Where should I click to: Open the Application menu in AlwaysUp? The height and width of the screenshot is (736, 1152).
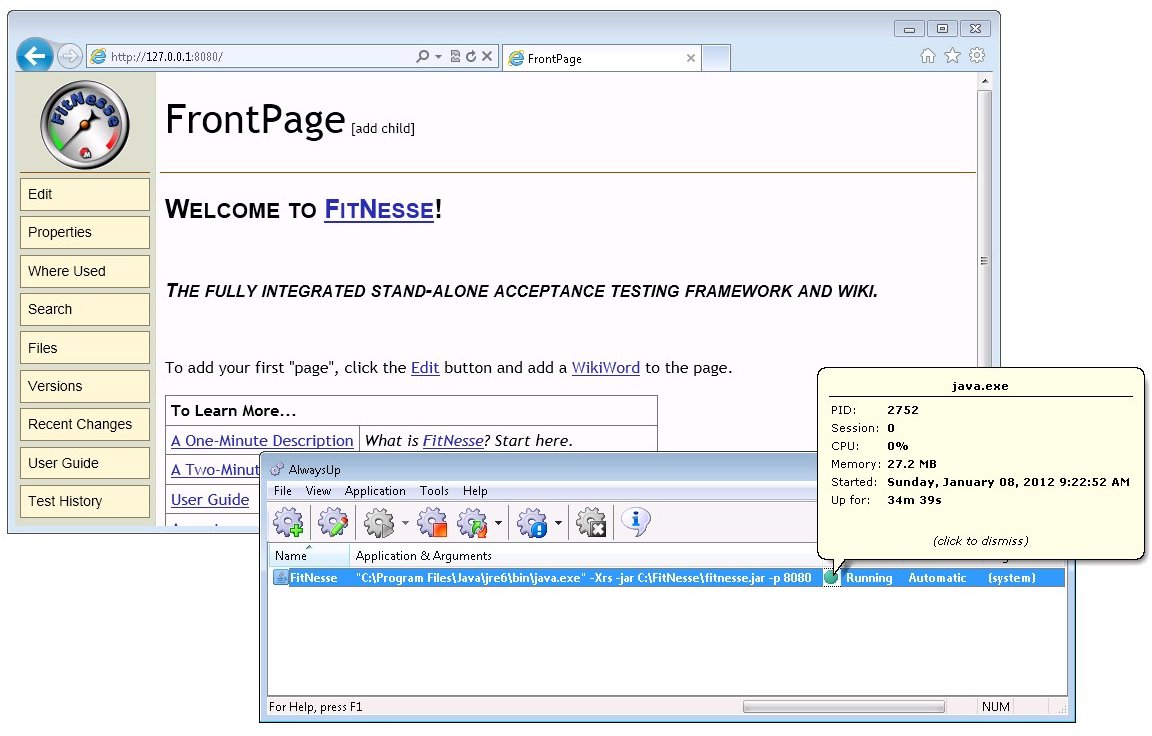point(375,491)
